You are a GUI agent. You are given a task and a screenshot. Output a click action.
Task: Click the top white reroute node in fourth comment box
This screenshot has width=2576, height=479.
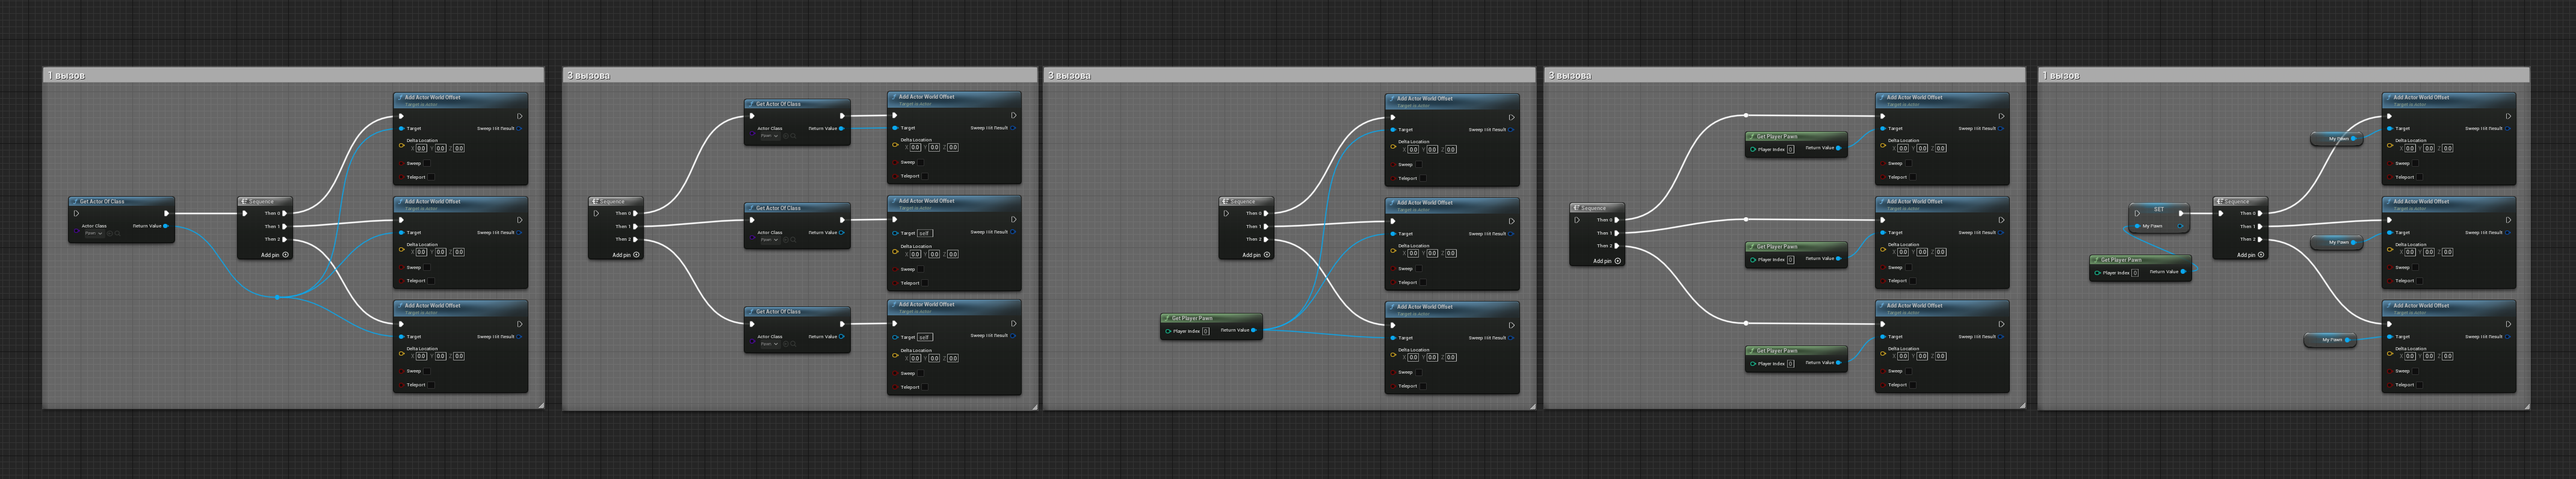[1746, 115]
